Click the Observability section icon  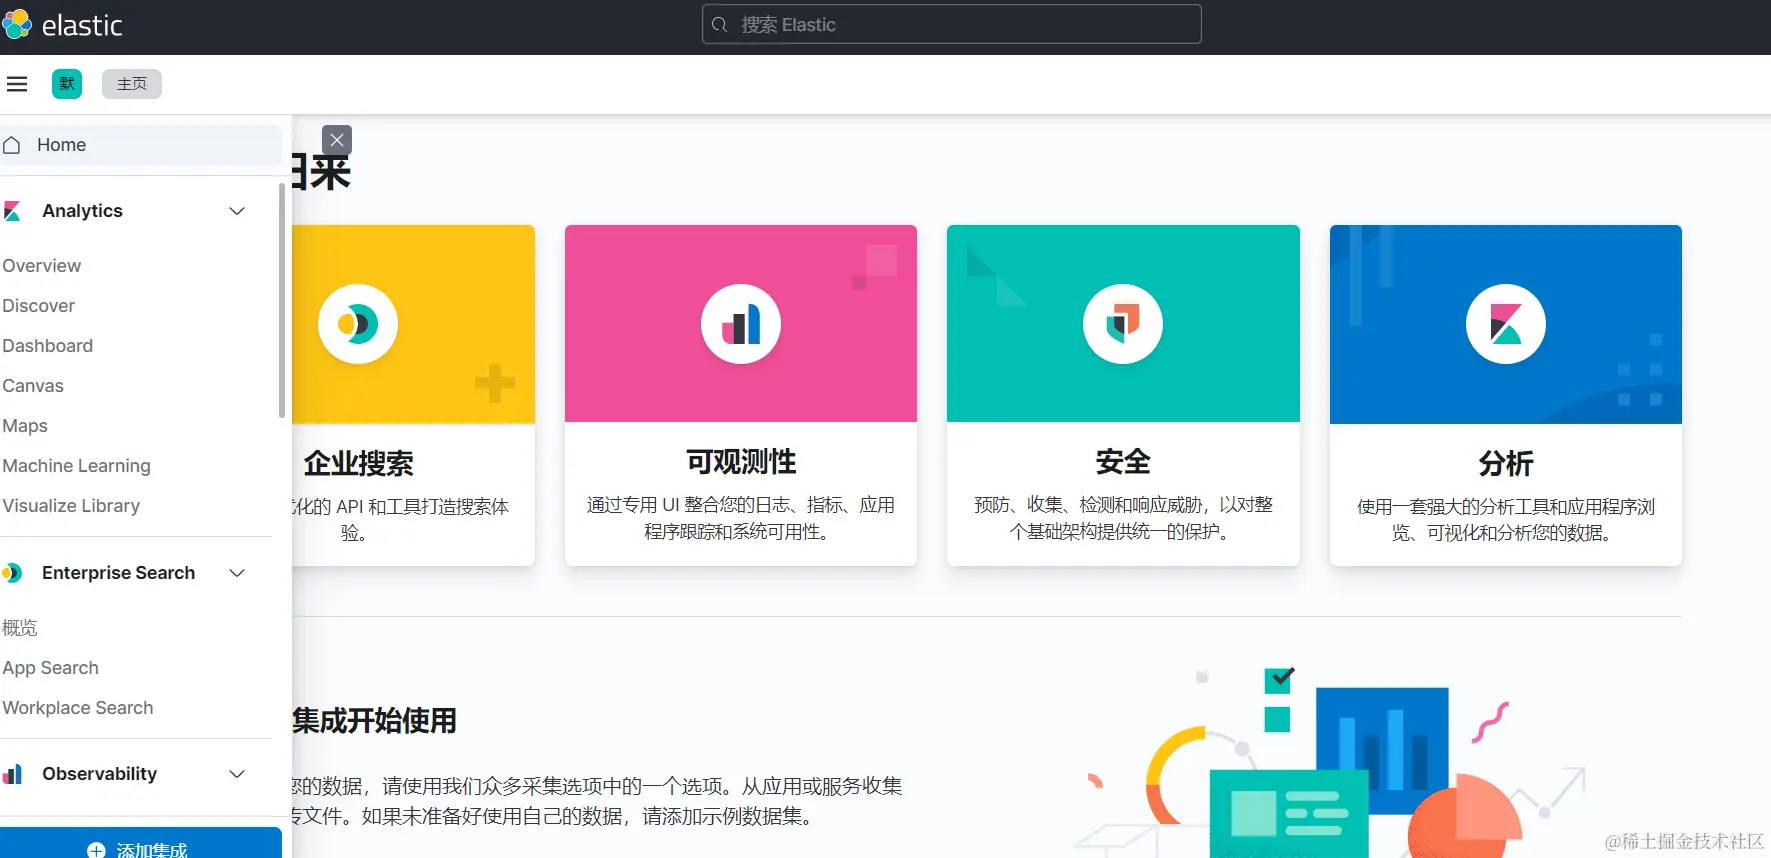tap(12, 774)
